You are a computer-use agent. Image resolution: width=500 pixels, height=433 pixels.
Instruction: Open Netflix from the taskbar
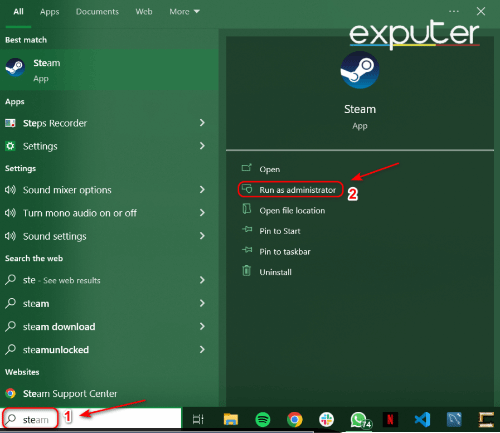[x=390, y=419]
